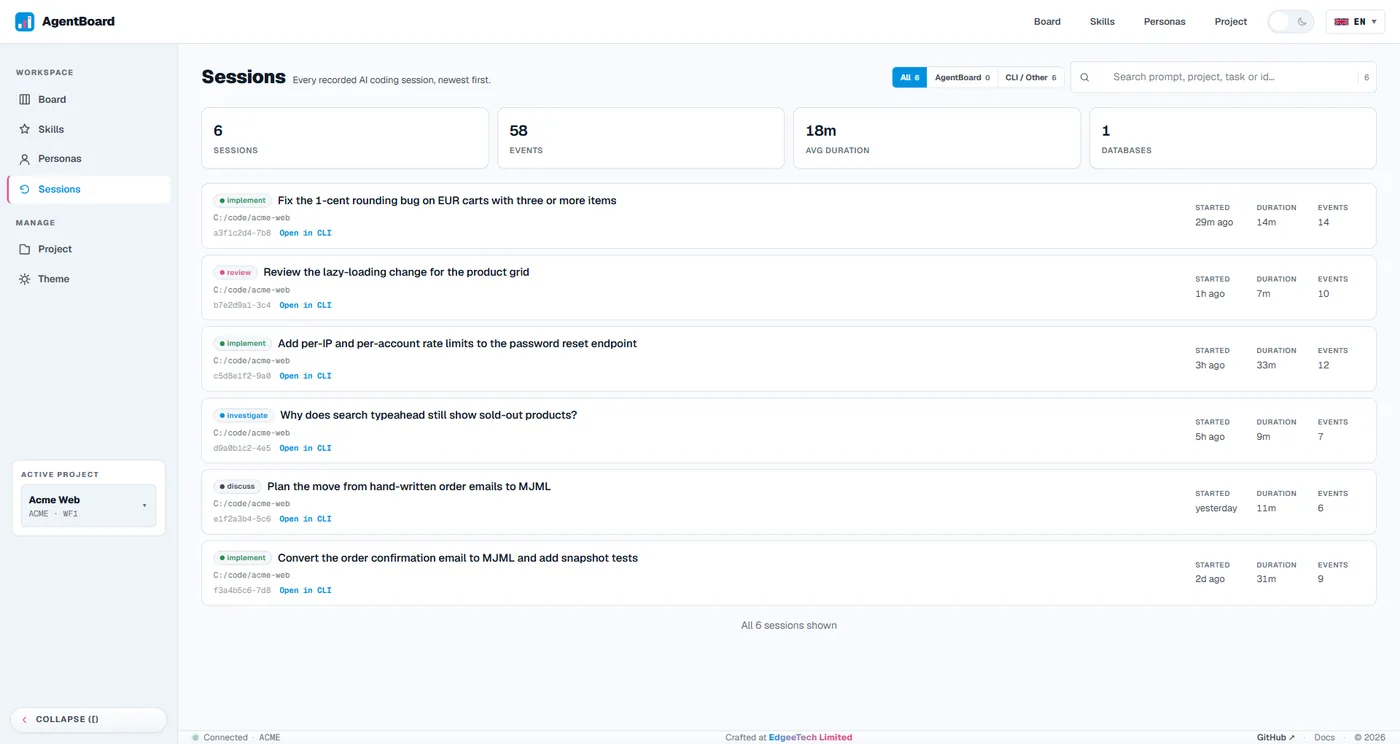Image resolution: width=1400 pixels, height=744 pixels.
Task: Click the Sessions history icon in sidebar
Action: pyautogui.click(x=25, y=189)
